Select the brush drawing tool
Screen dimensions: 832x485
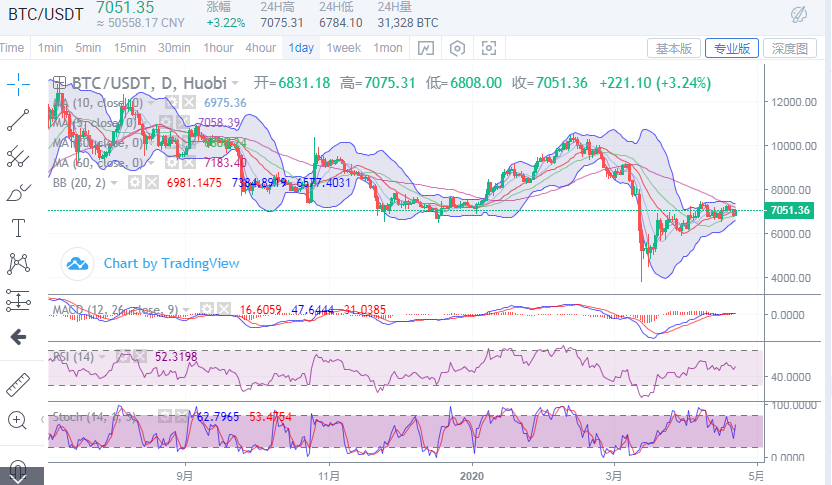coord(18,193)
